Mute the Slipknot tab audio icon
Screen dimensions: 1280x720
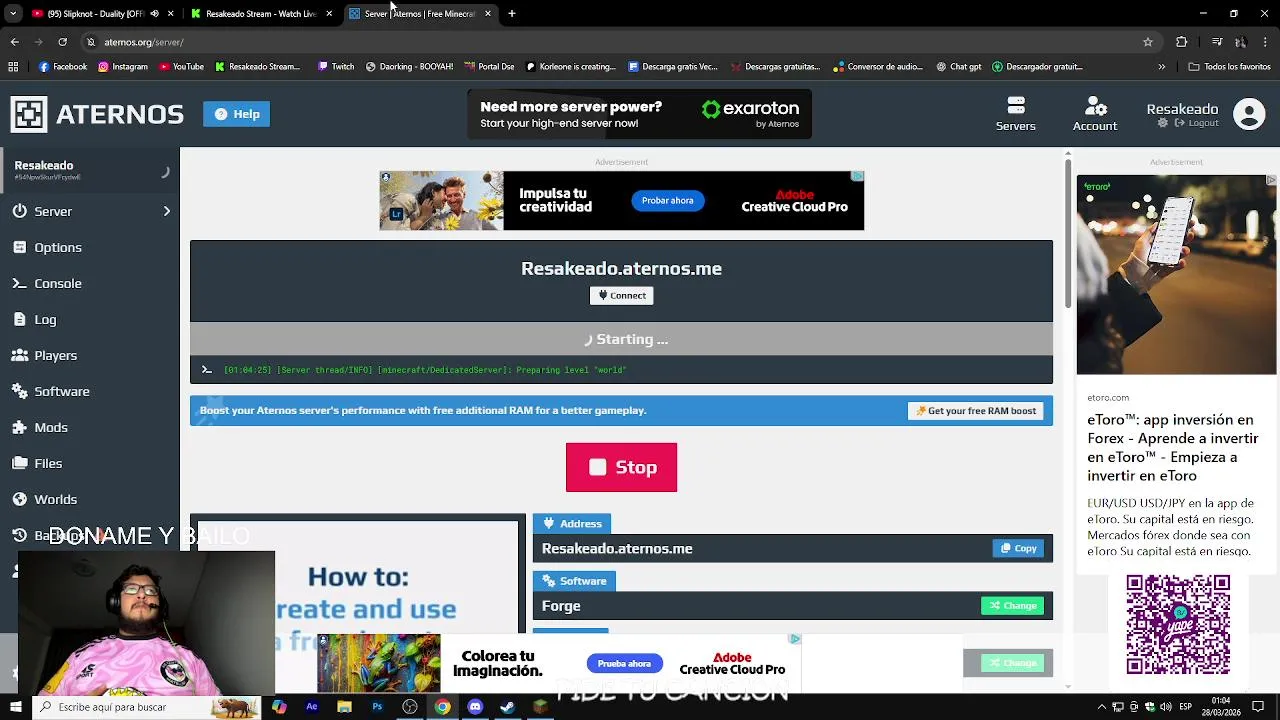coord(154,14)
